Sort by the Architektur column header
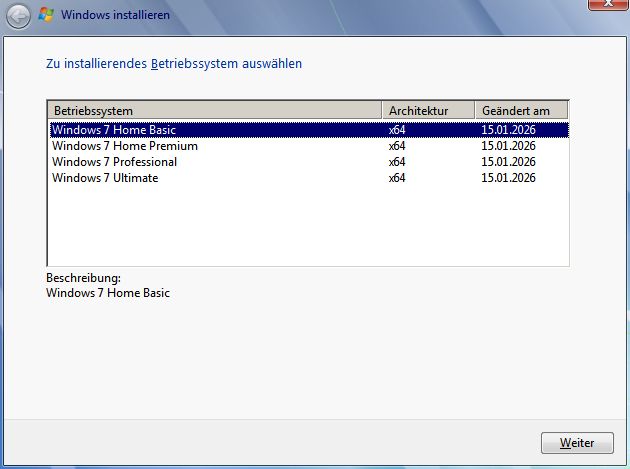Screen dimensions: 630x469 428,111
